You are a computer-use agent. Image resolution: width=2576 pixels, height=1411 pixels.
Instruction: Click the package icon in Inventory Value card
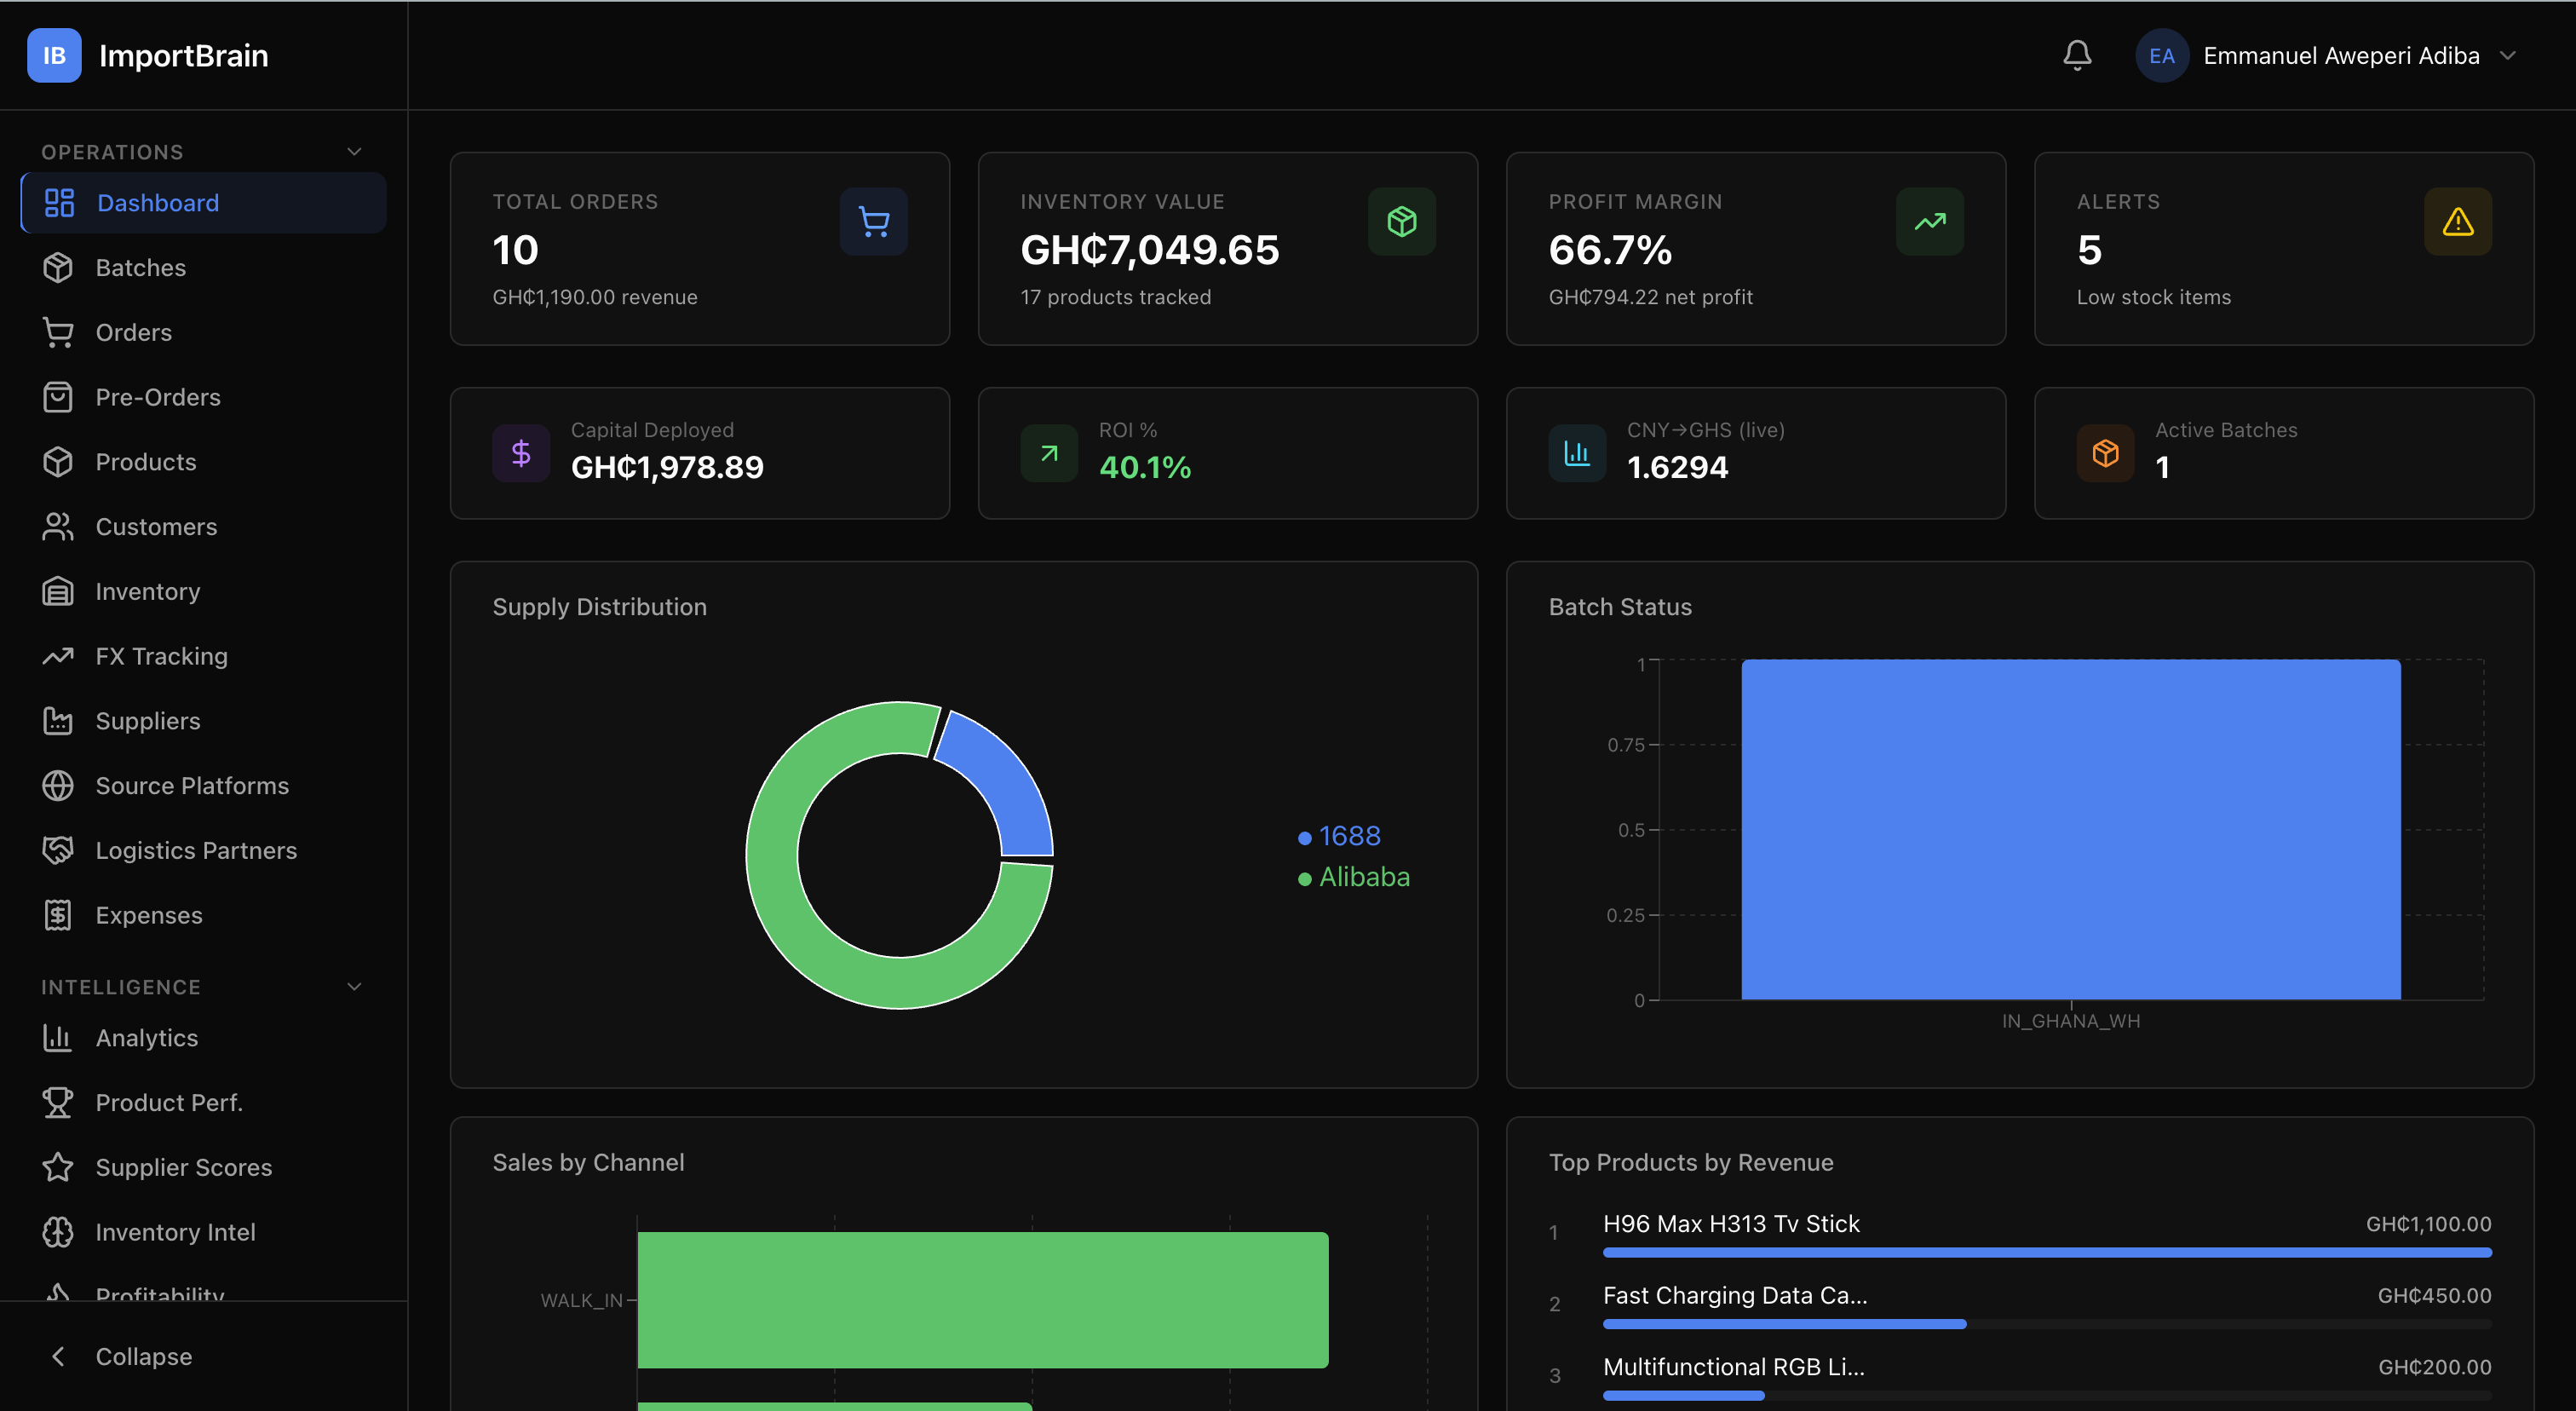(1402, 221)
